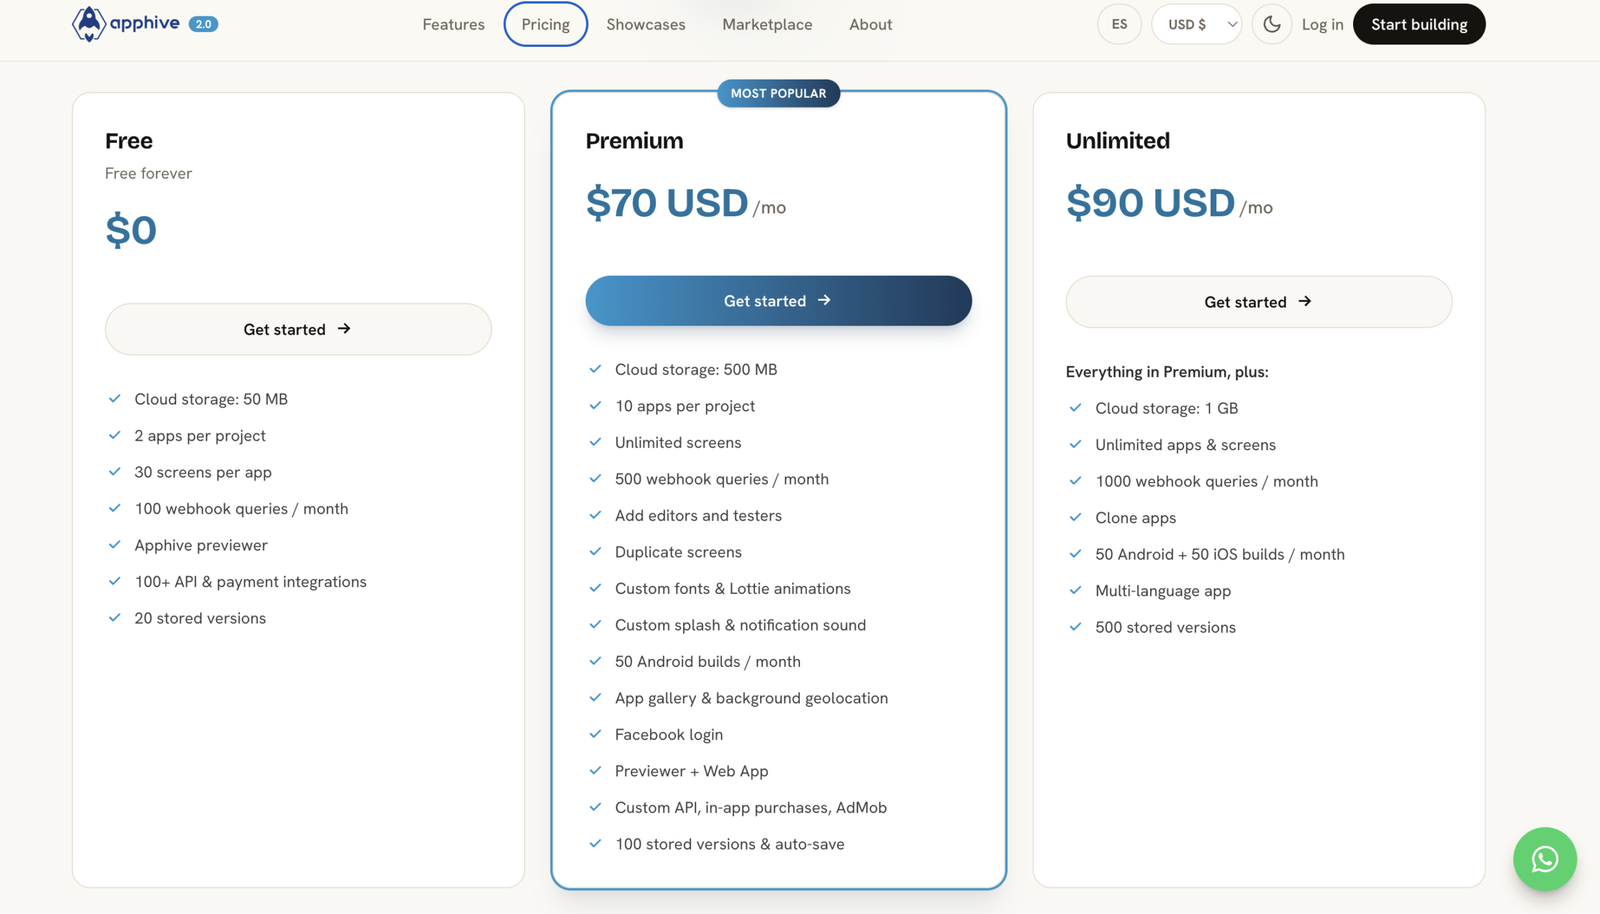This screenshot has height=914, width=1600.
Task: Click the currency dropdown chevron arrow
Action: 1232,24
